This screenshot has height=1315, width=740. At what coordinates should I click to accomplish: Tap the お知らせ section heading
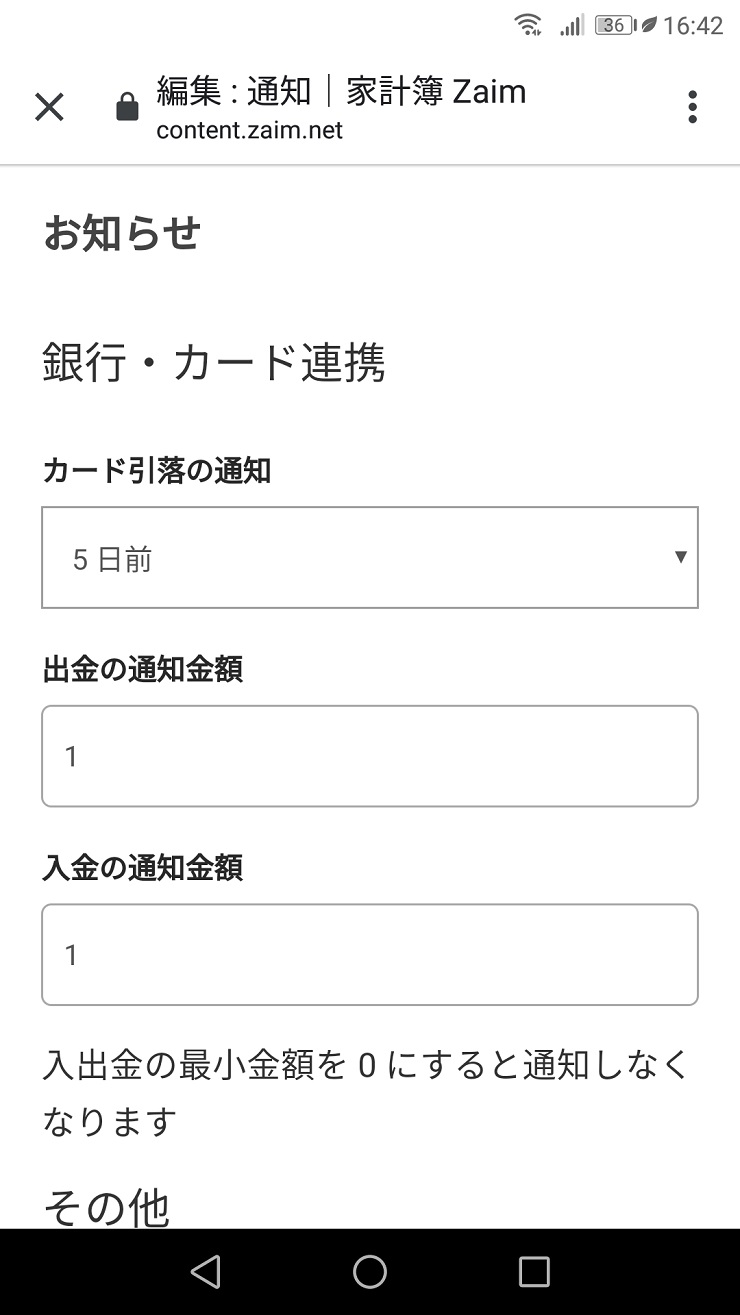123,233
